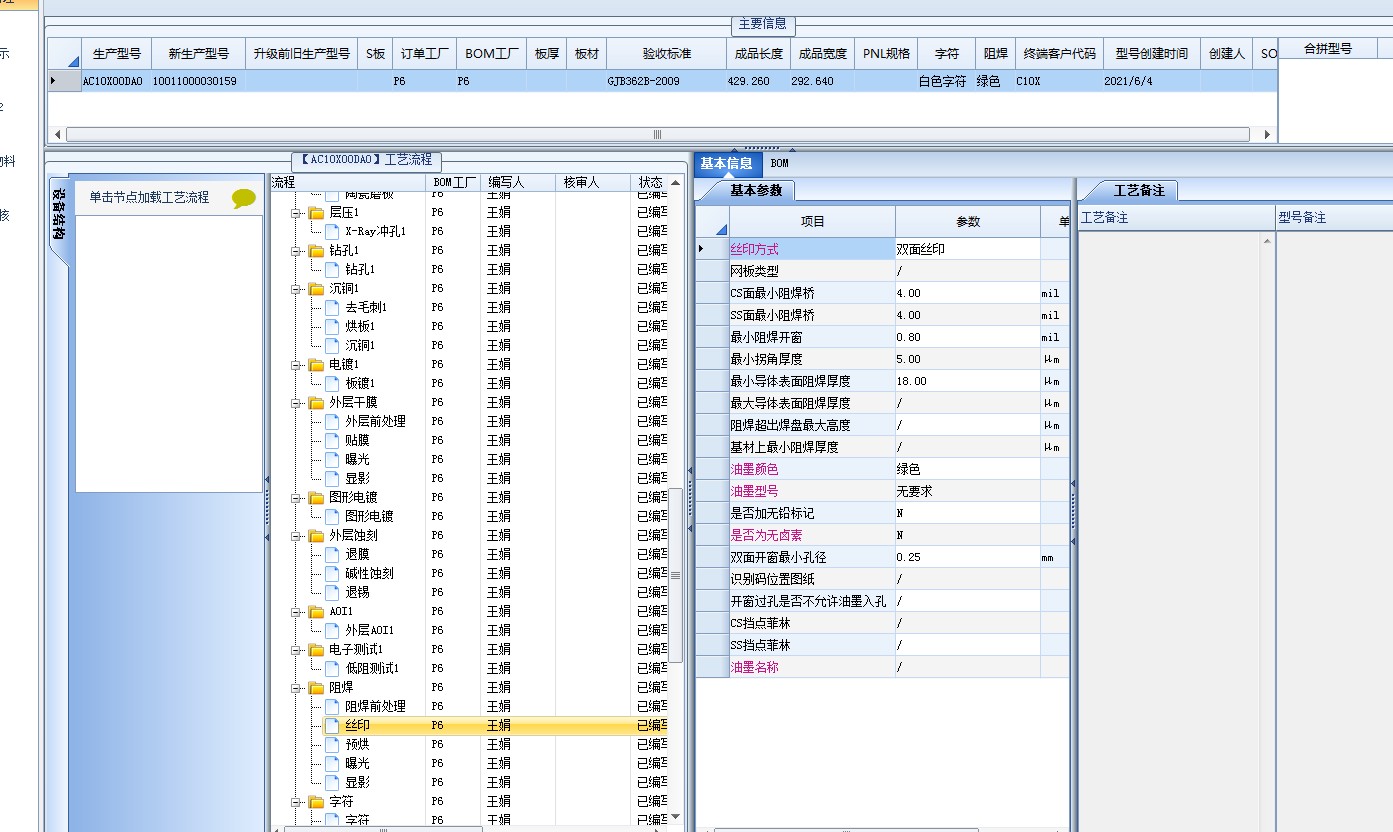This screenshot has height=832, width=1393.
Task: Click the 【AC10X00DA0】工艺流程 panel title
Action: point(366,160)
